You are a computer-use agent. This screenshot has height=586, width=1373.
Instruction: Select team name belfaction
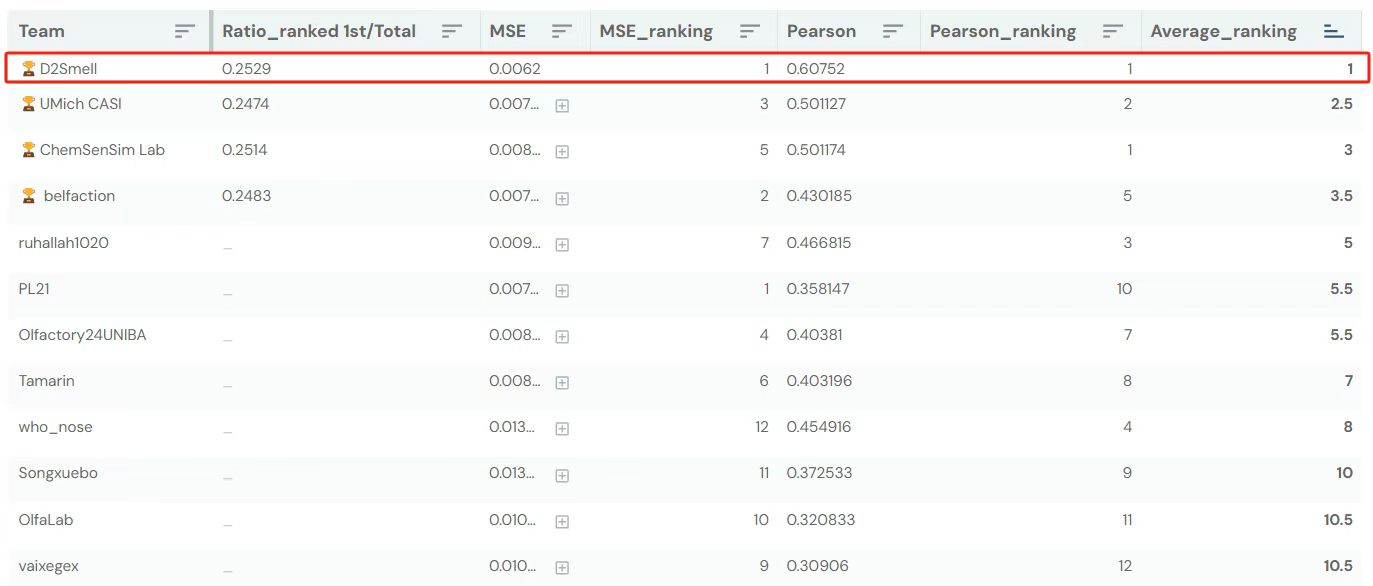point(79,196)
